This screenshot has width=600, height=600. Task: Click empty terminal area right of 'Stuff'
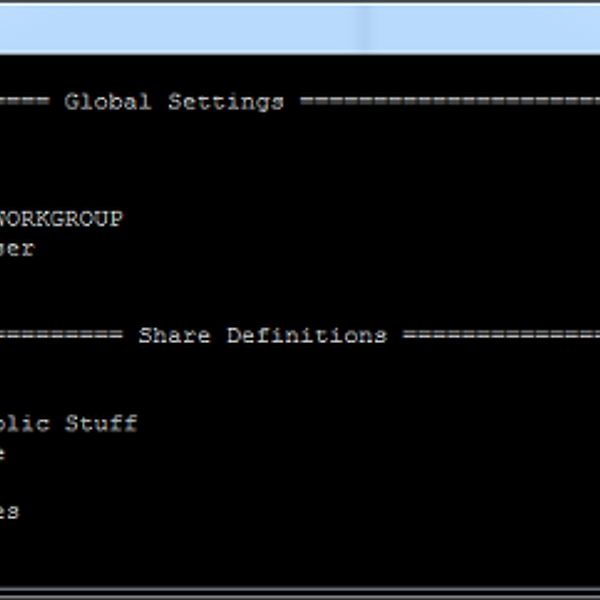coord(350,424)
